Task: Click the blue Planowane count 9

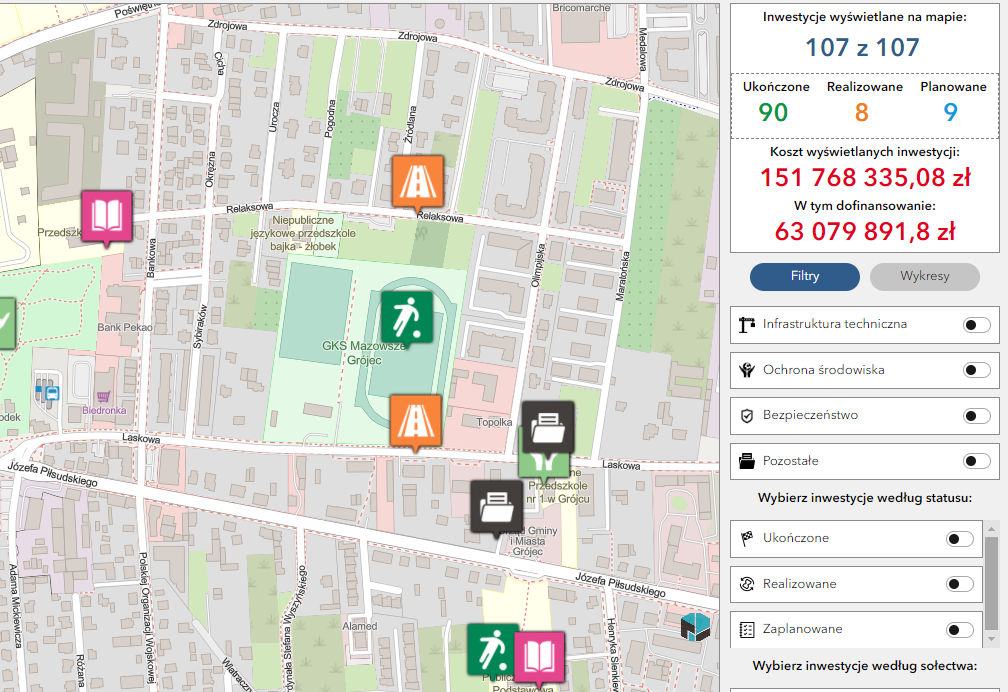Action: 950,113
